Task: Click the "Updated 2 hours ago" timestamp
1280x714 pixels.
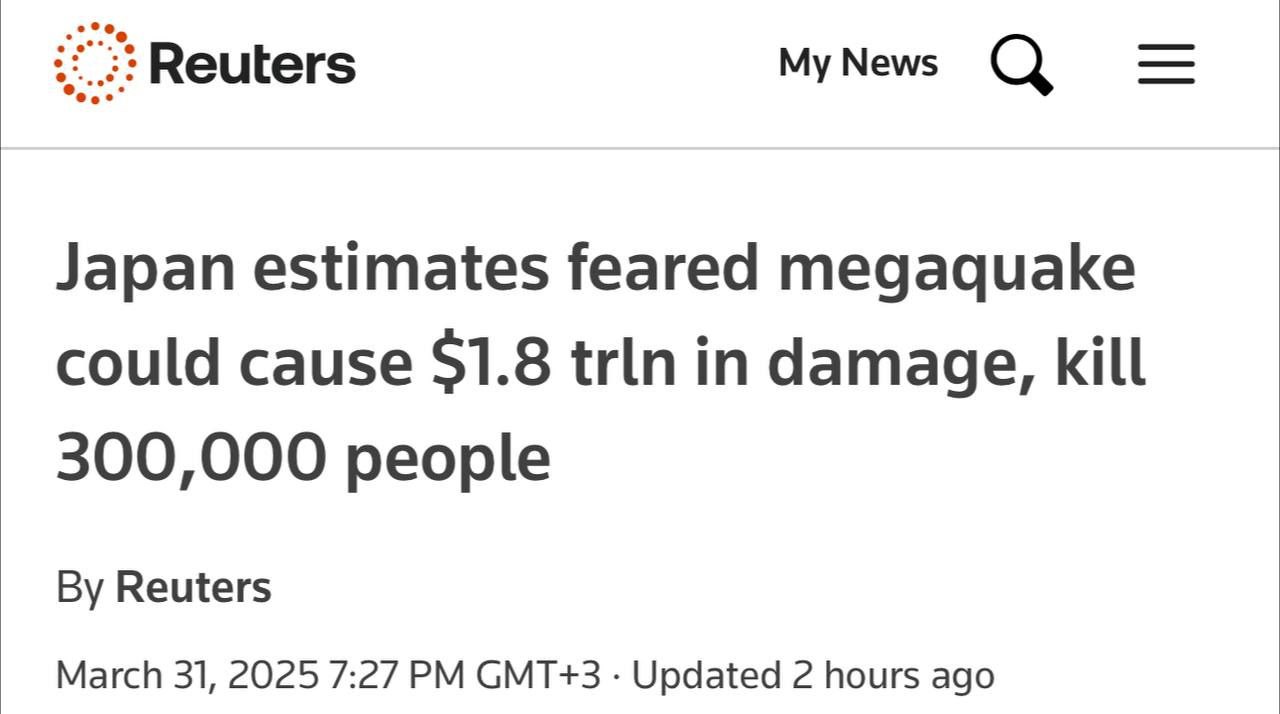Action: pyautogui.click(x=813, y=675)
